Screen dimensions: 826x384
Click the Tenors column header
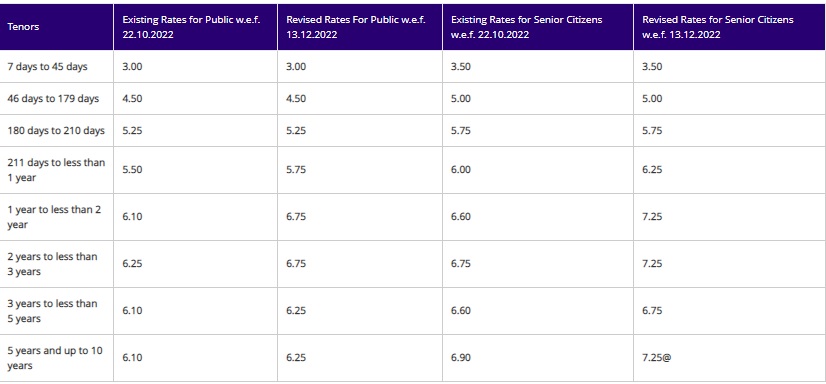pyautogui.click(x=23, y=27)
